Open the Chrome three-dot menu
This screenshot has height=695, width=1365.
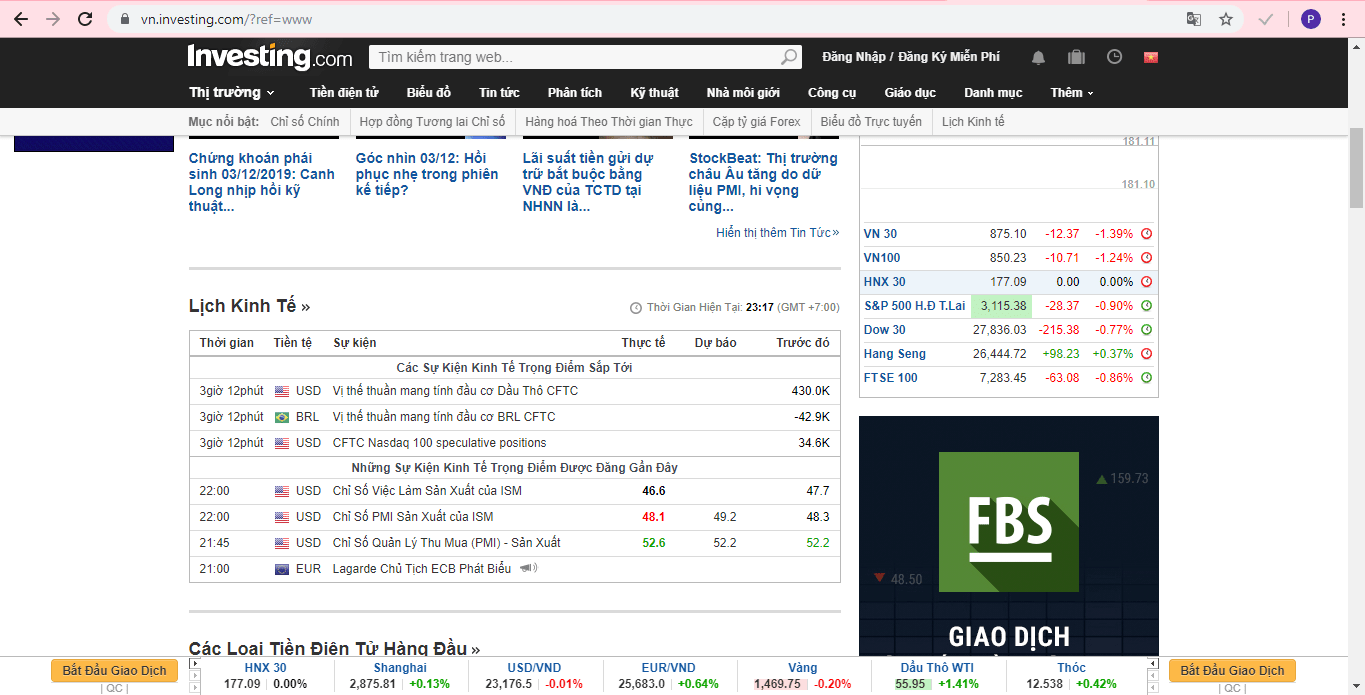point(1343,19)
